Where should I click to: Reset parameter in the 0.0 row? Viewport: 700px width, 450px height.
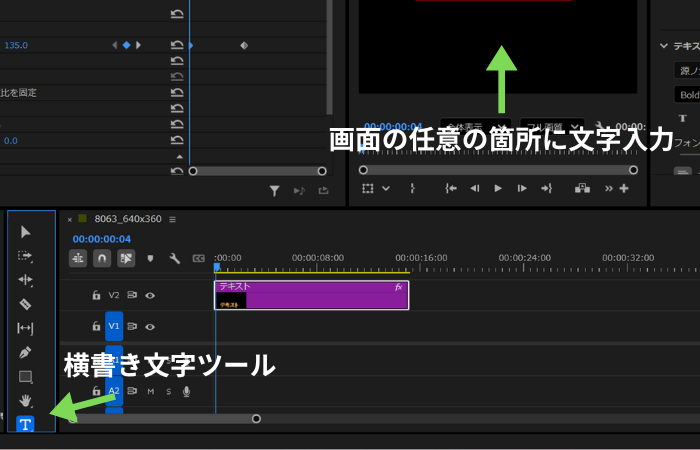pos(177,141)
